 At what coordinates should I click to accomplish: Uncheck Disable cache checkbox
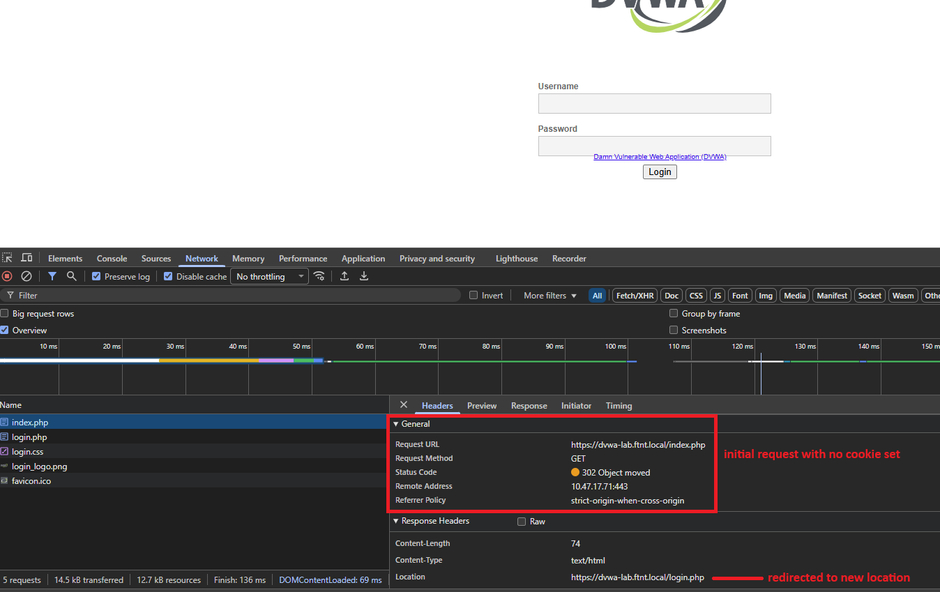(x=168, y=277)
